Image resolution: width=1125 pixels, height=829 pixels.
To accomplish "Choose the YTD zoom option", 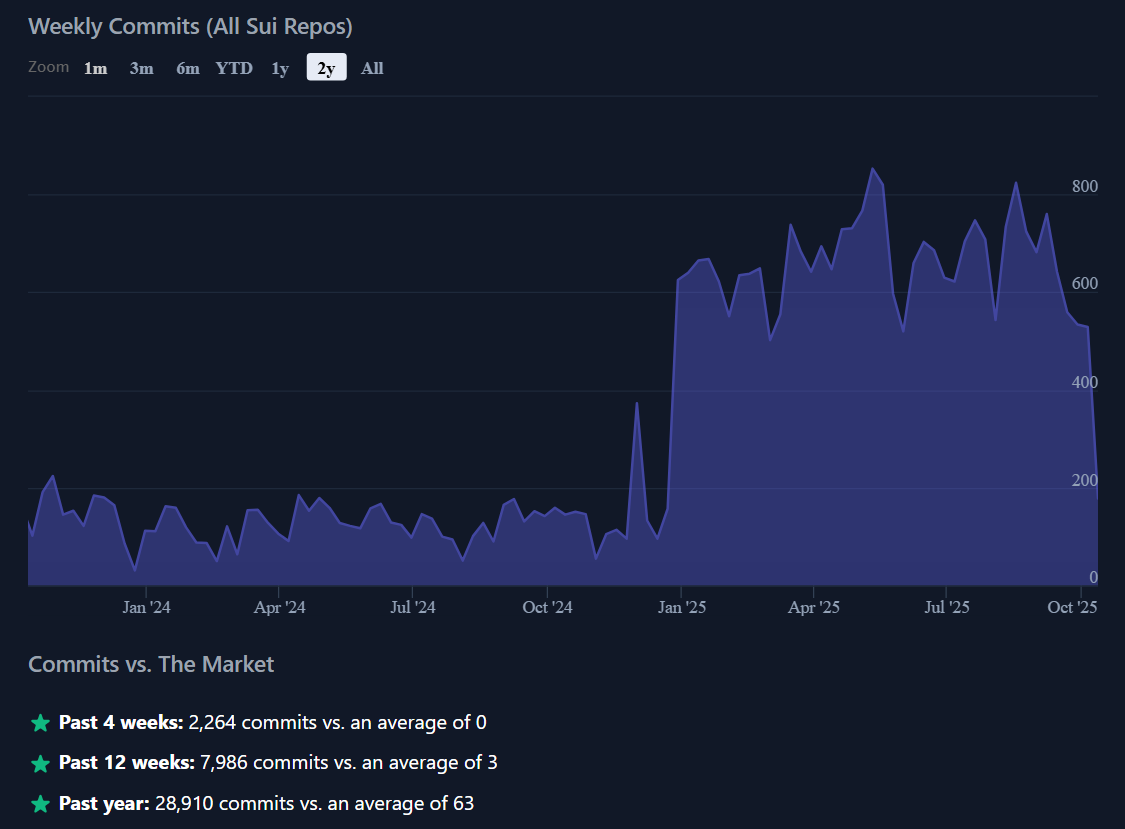I will 234,68.
